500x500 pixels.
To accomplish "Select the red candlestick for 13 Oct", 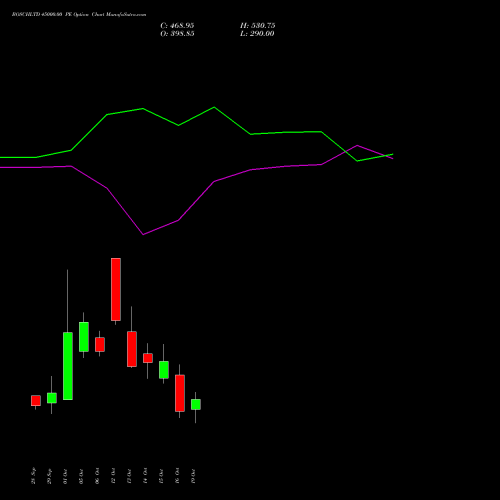I will (132, 349).
